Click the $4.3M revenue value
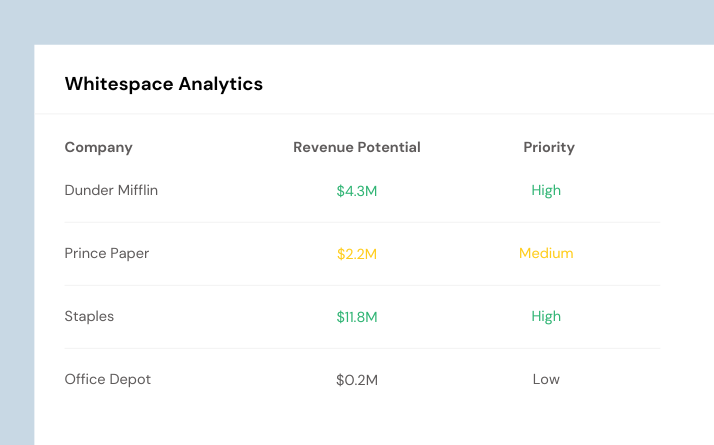The height and width of the screenshot is (445, 714). [x=357, y=191]
